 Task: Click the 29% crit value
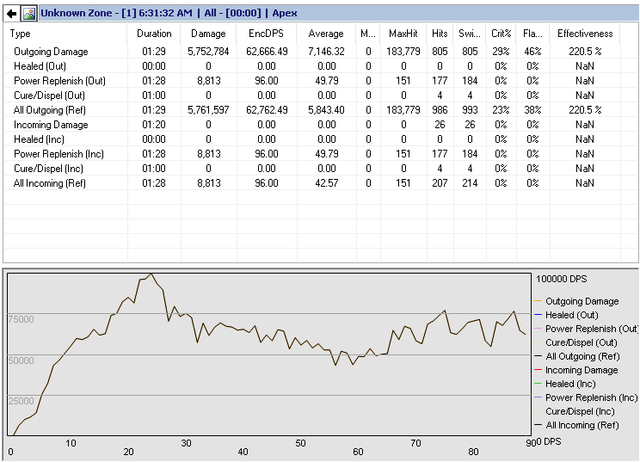tap(501, 51)
